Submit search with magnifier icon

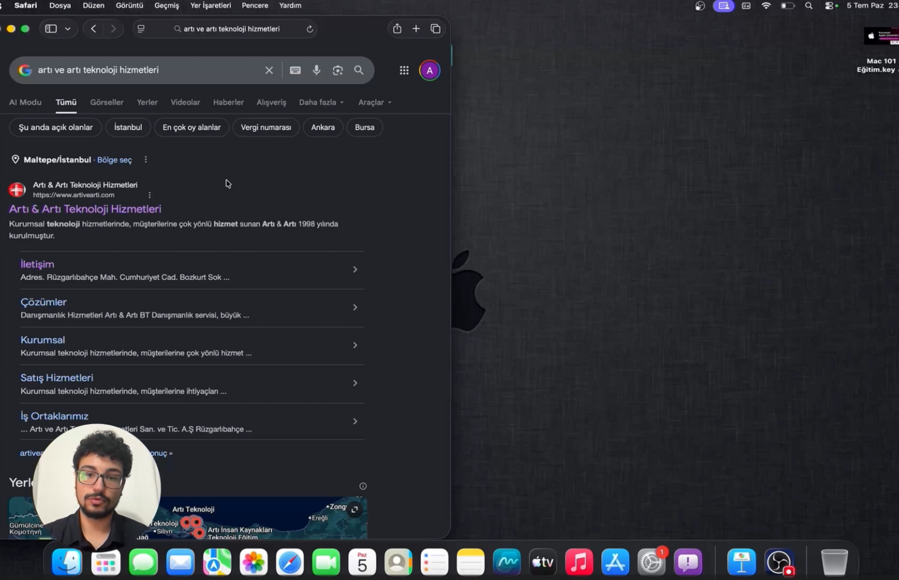[x=359, y=70]
